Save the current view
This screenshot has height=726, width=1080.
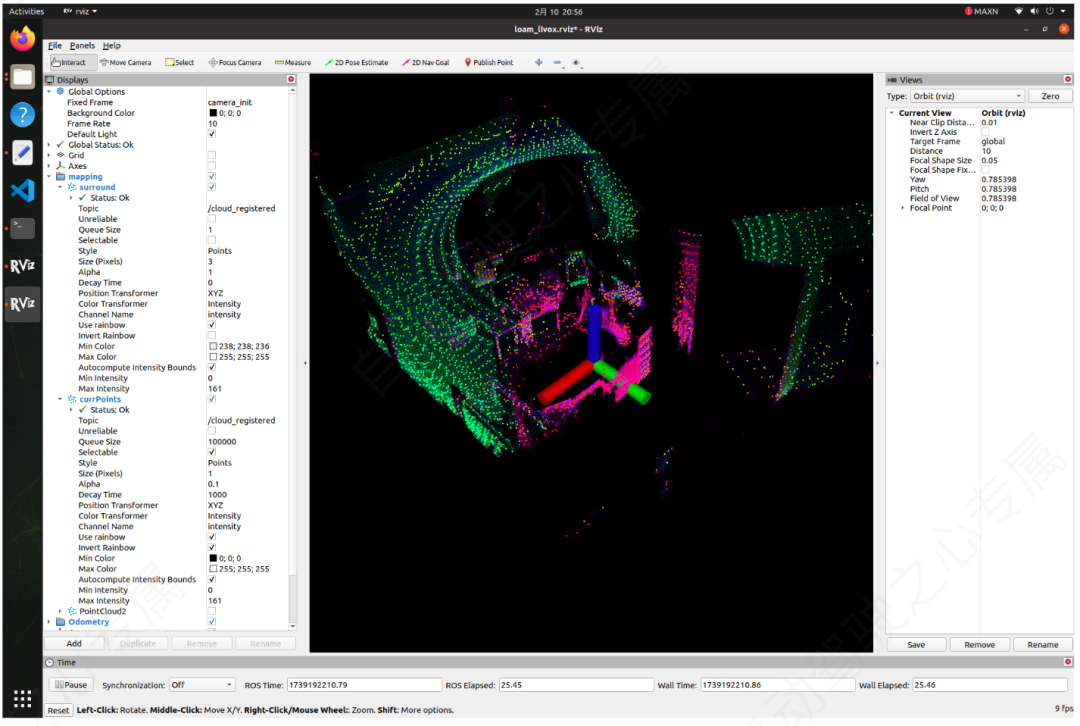pyautogui.click(x=916, y=645)
